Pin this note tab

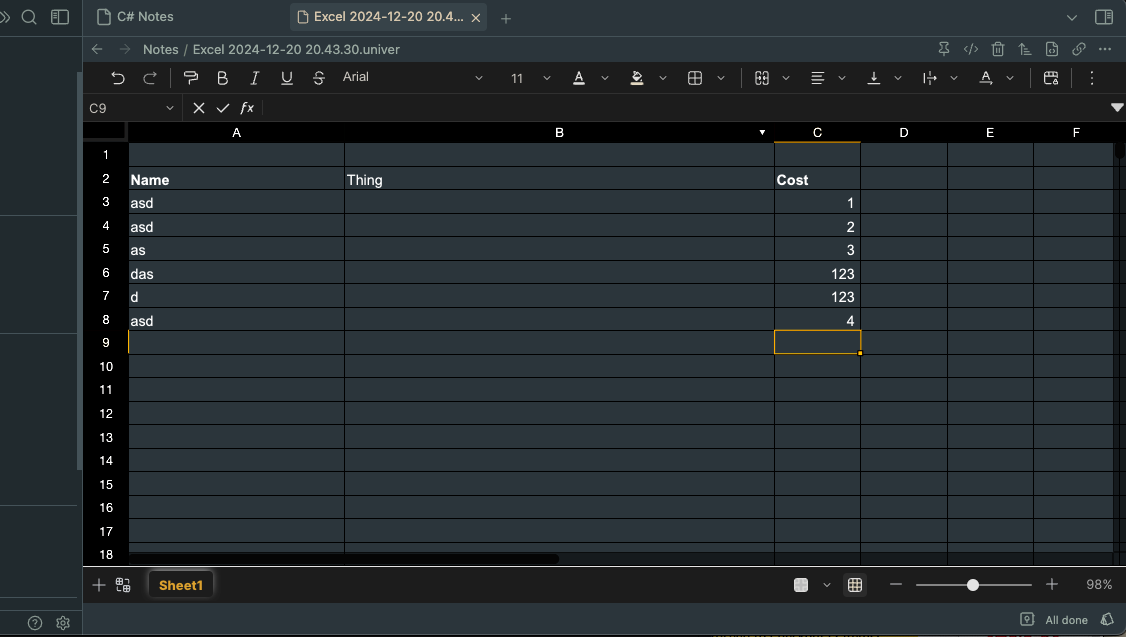tap(944, 49)
